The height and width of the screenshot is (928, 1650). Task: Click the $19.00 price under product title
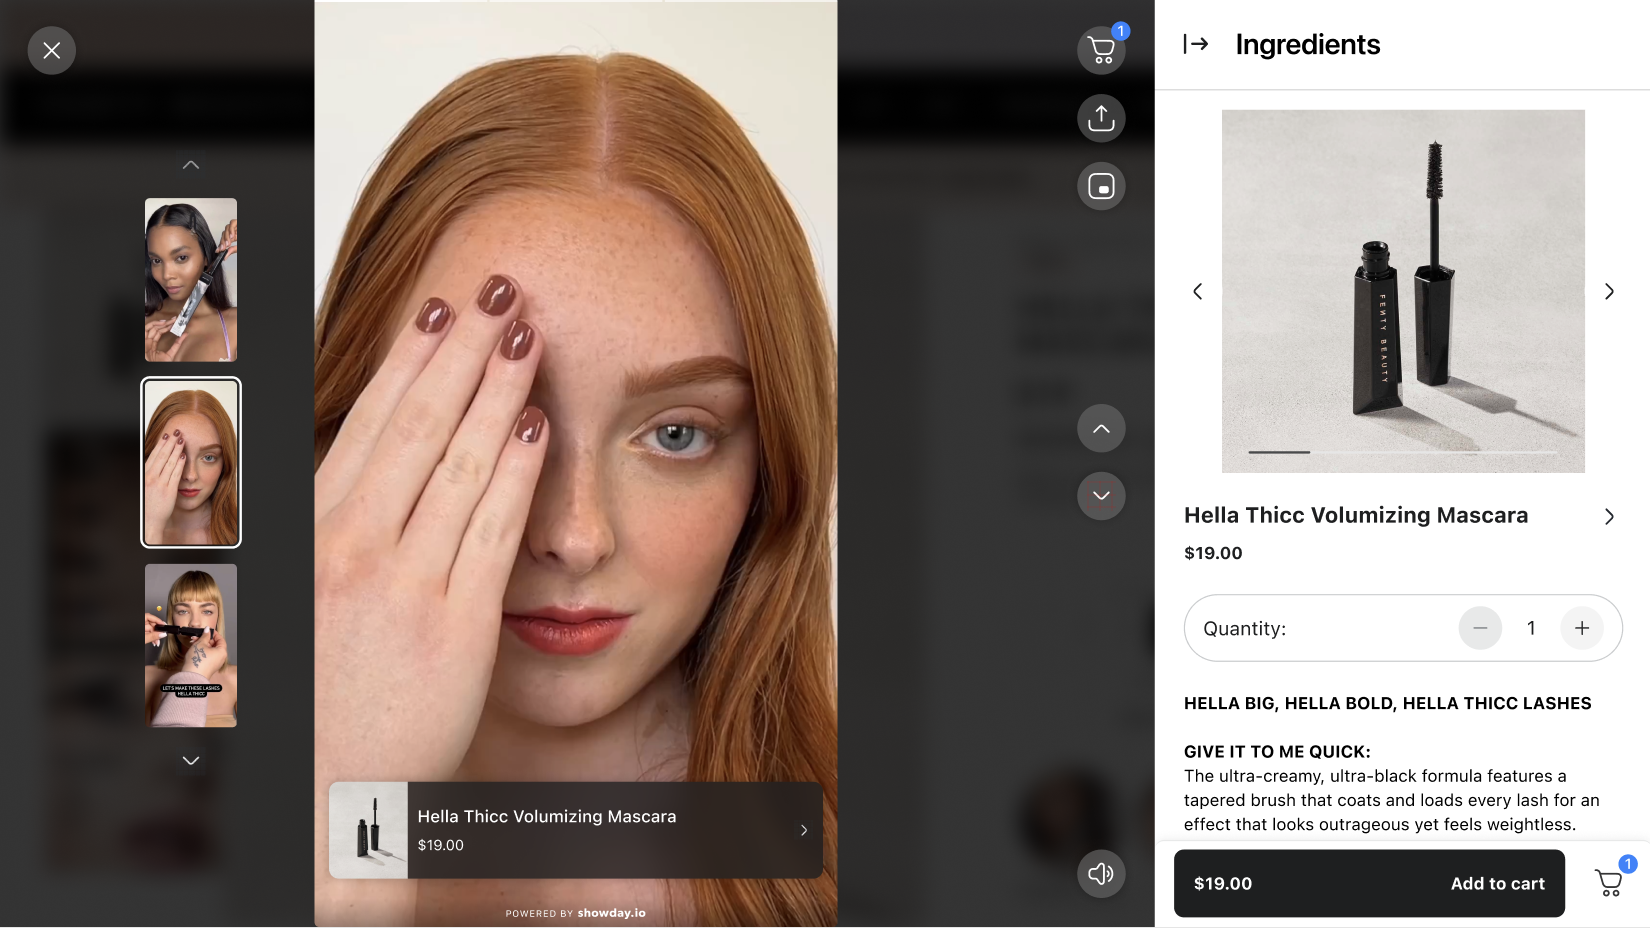(1213, 553)
